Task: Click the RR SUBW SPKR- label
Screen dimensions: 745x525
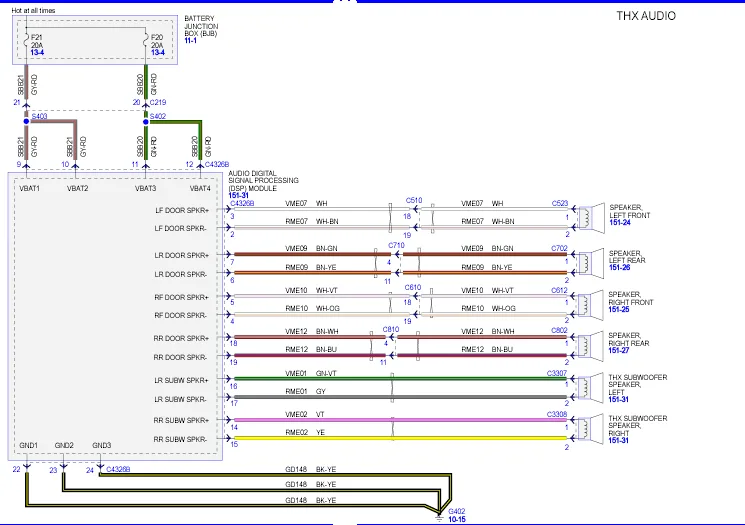Action: [180, 439]
